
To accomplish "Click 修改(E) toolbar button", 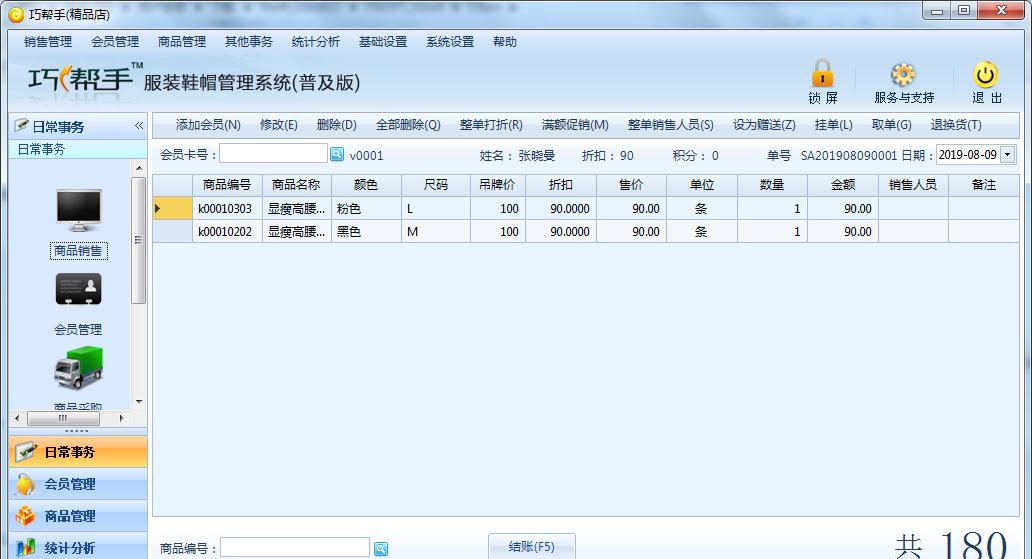I will point(278,124).
